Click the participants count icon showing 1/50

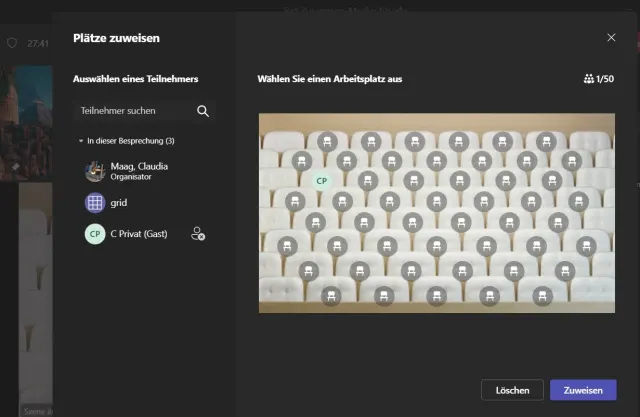pos(588,79)
